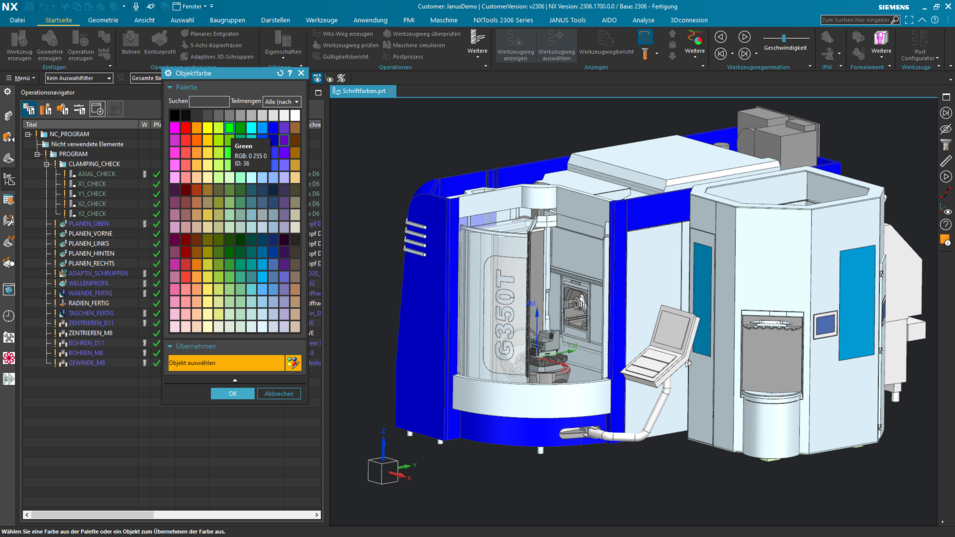Click 5-Achs-Kopierfräsen

point(211,45)
